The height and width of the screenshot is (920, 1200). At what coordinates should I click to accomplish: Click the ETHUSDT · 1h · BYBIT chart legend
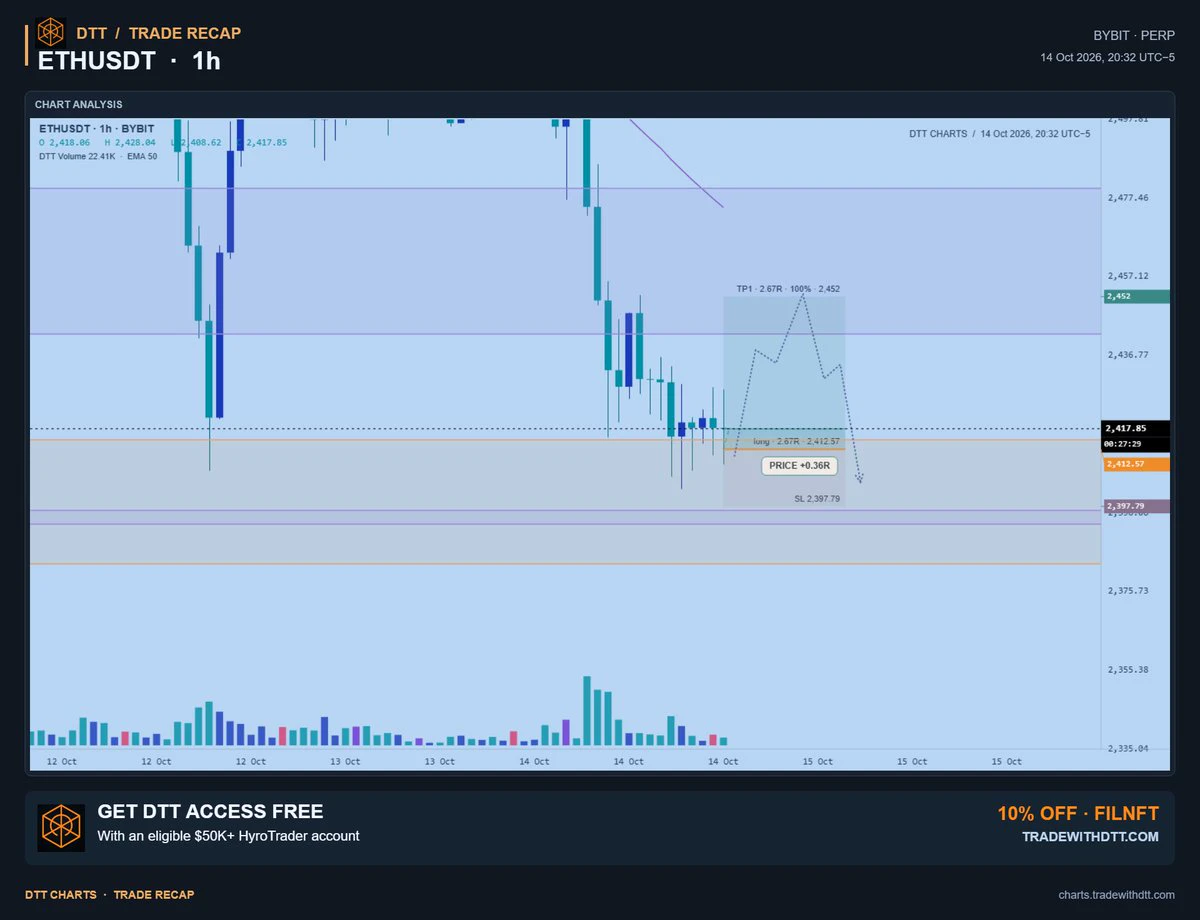[97, 129]
